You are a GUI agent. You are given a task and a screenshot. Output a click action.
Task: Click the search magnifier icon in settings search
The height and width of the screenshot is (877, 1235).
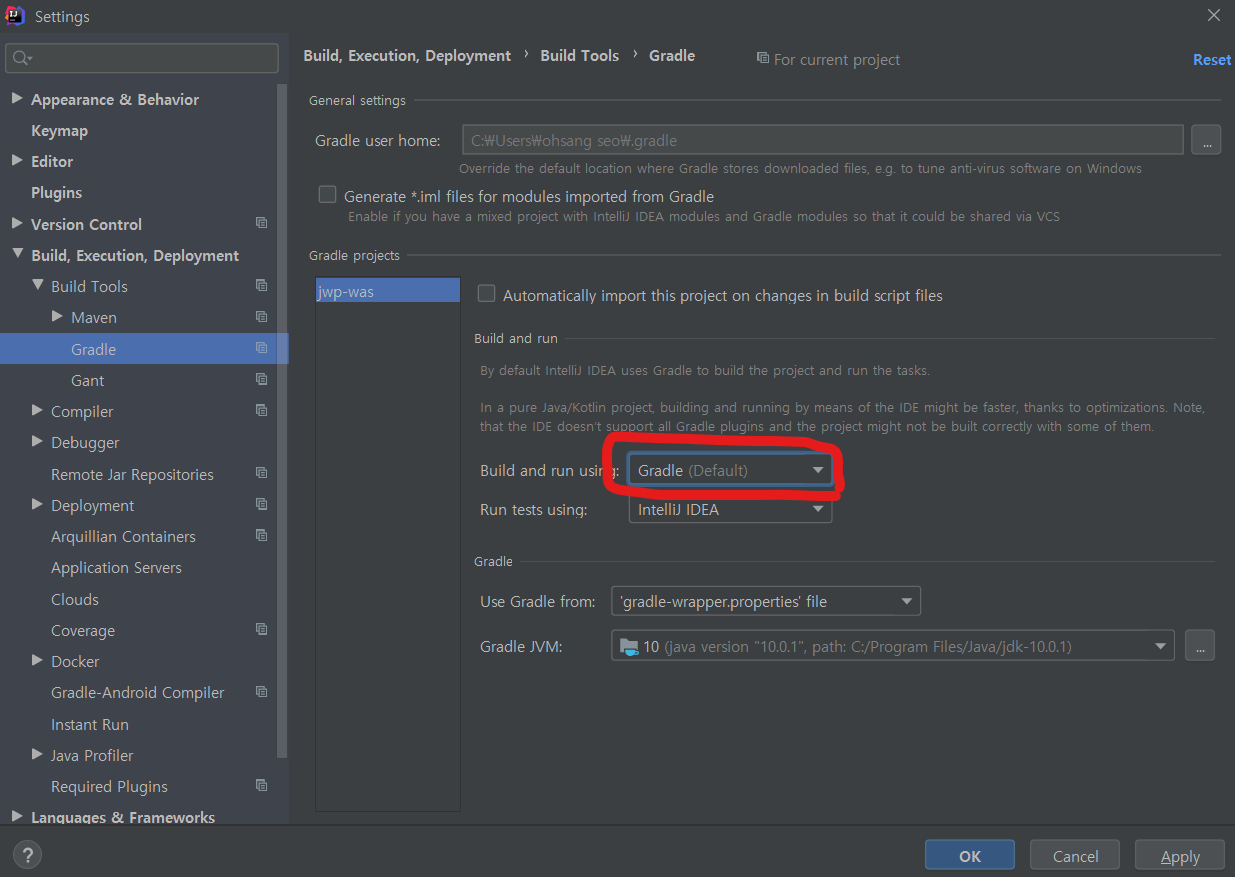[x=21, y=59]
